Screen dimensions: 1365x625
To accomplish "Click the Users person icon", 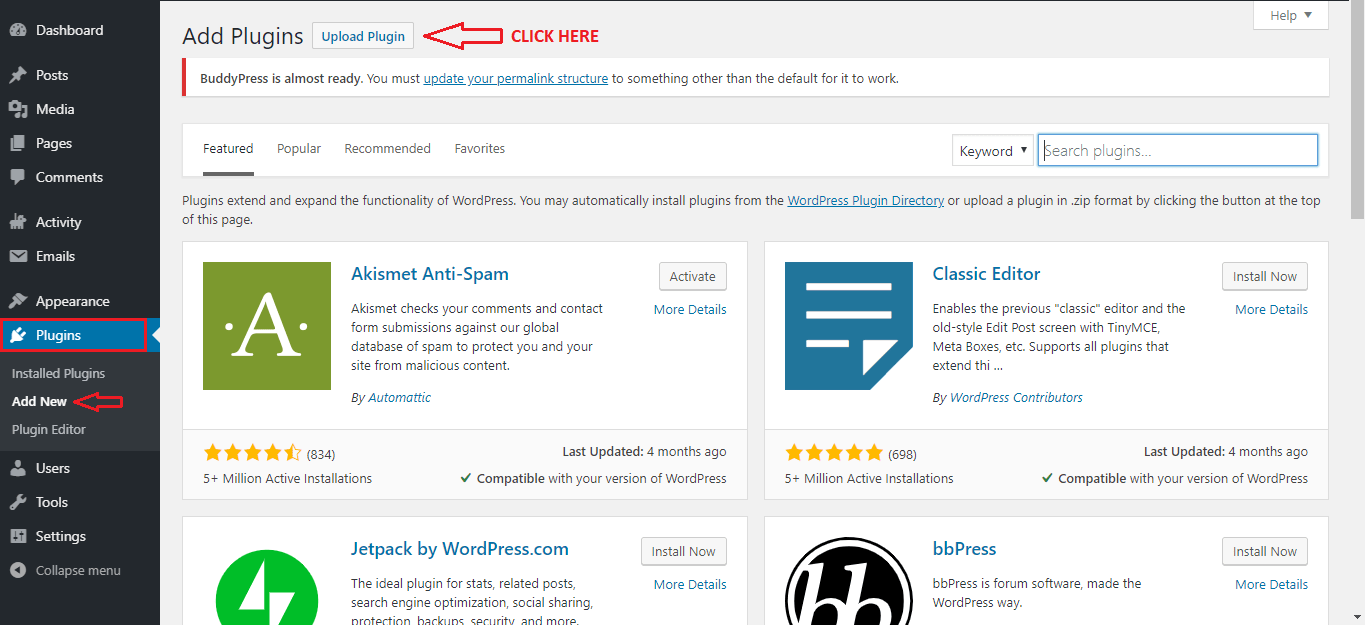I will 18,468.
